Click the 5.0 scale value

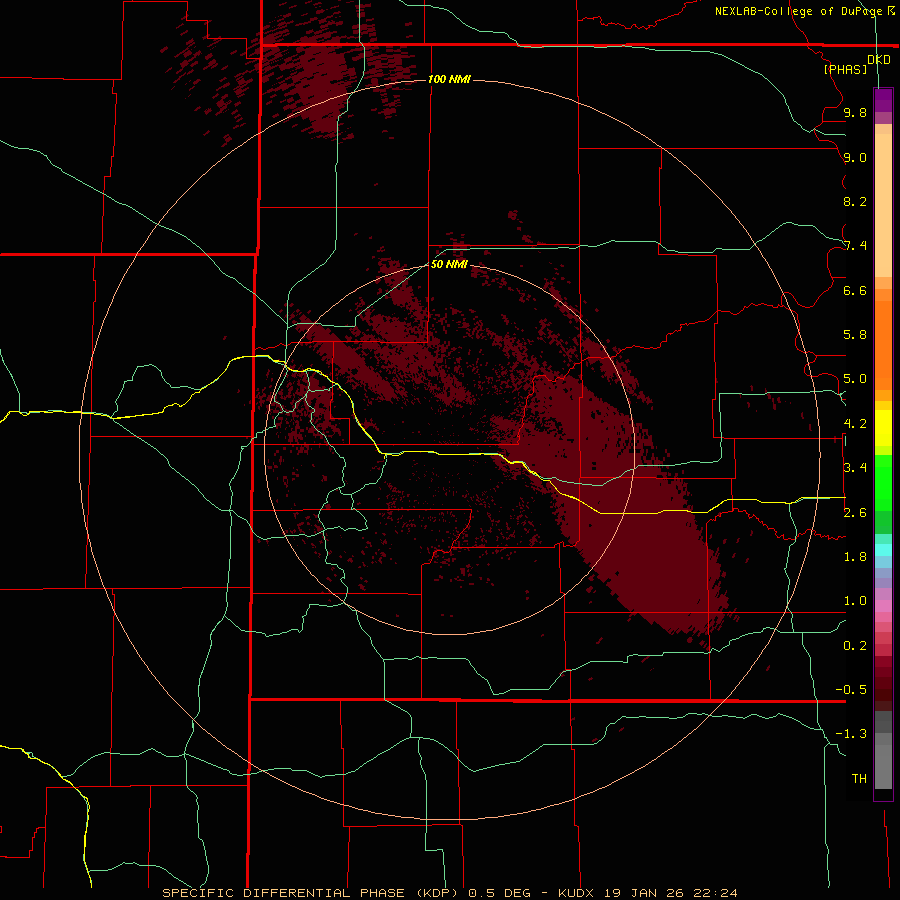pos(855,379)
